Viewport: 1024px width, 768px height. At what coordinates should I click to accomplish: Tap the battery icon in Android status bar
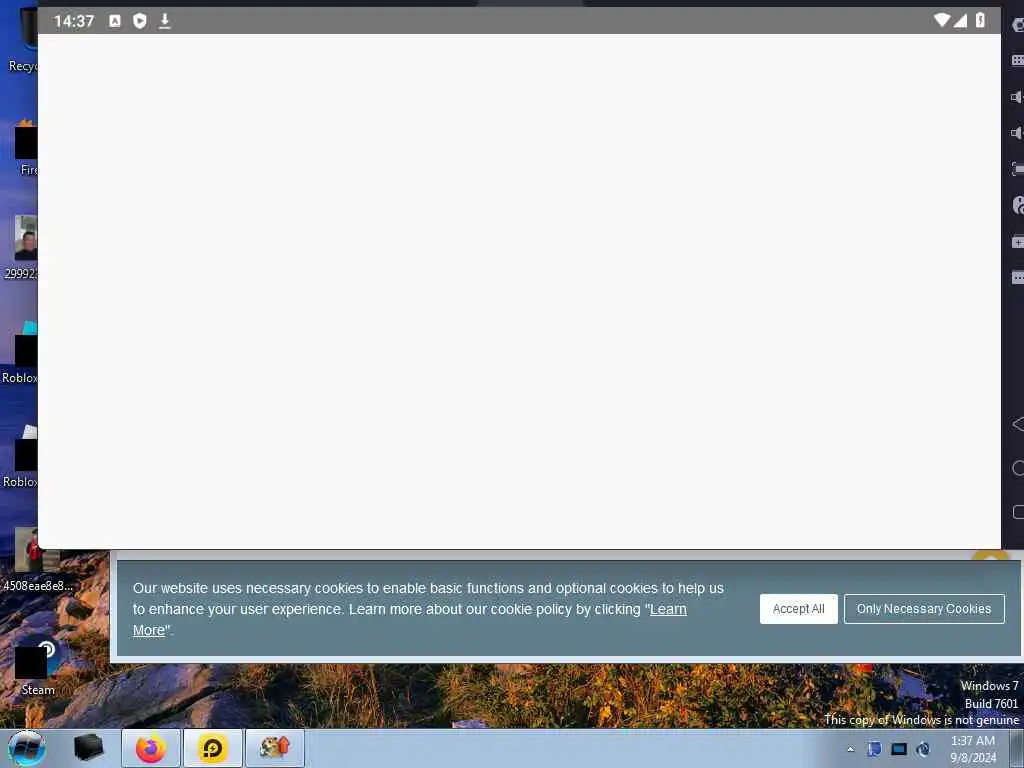[980, 20]
